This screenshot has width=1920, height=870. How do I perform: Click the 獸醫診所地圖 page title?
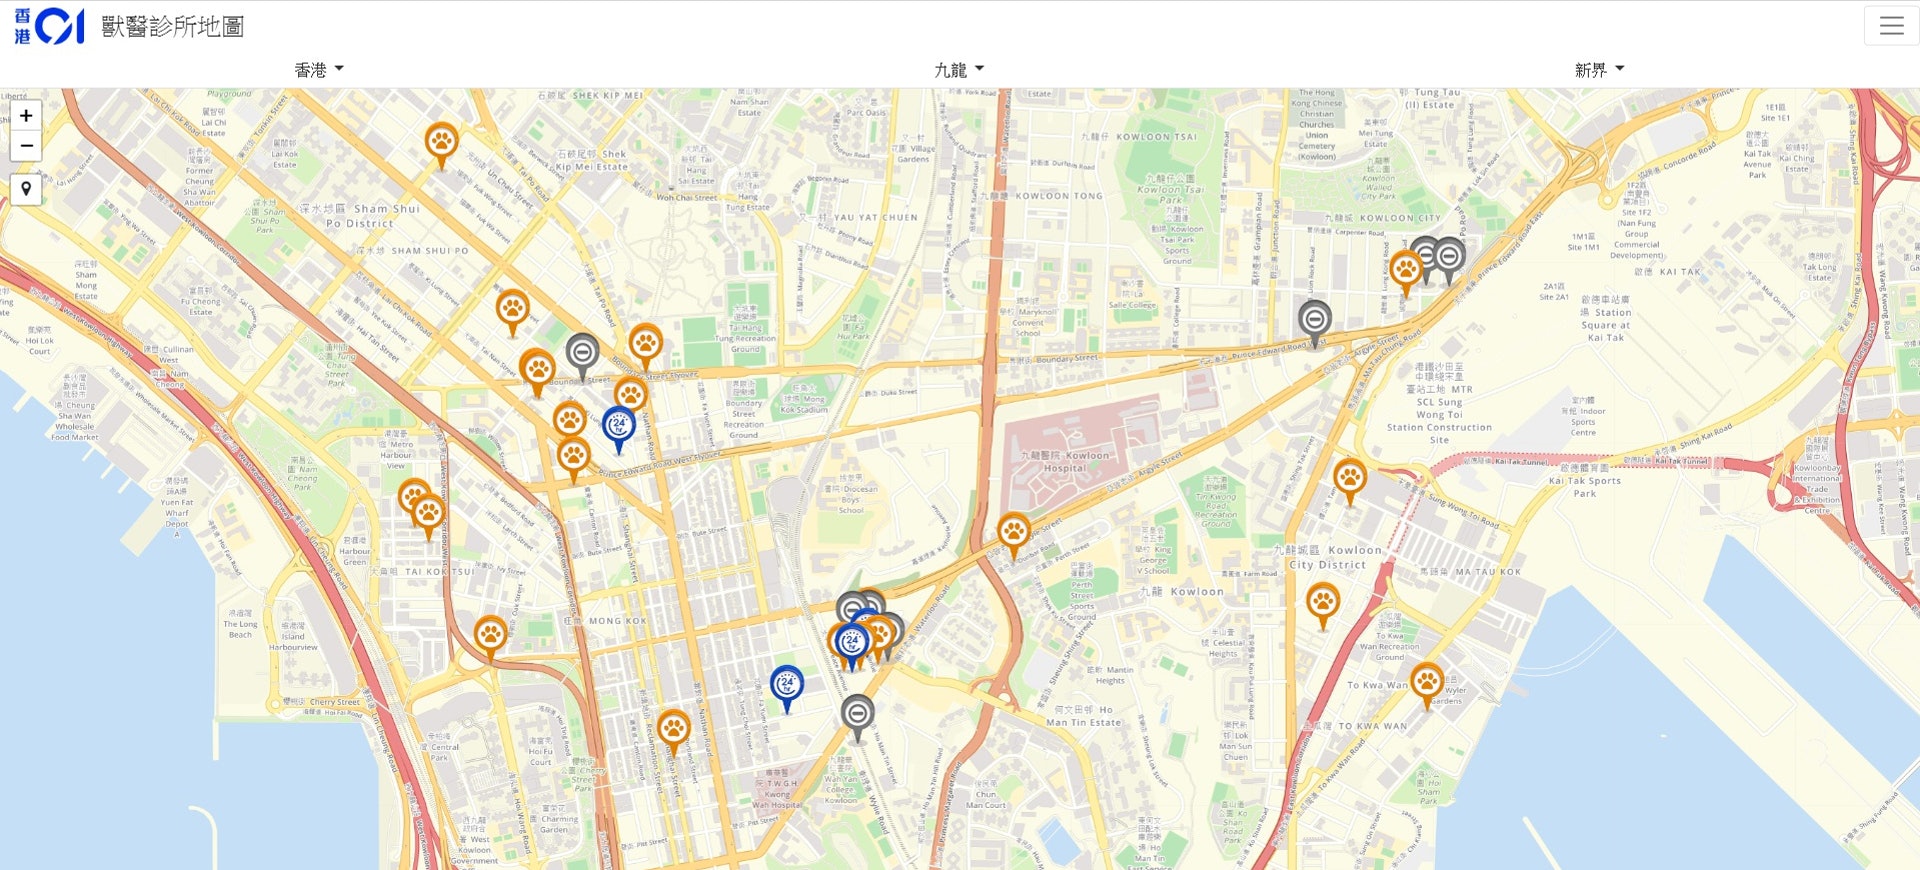coord(172,27)
